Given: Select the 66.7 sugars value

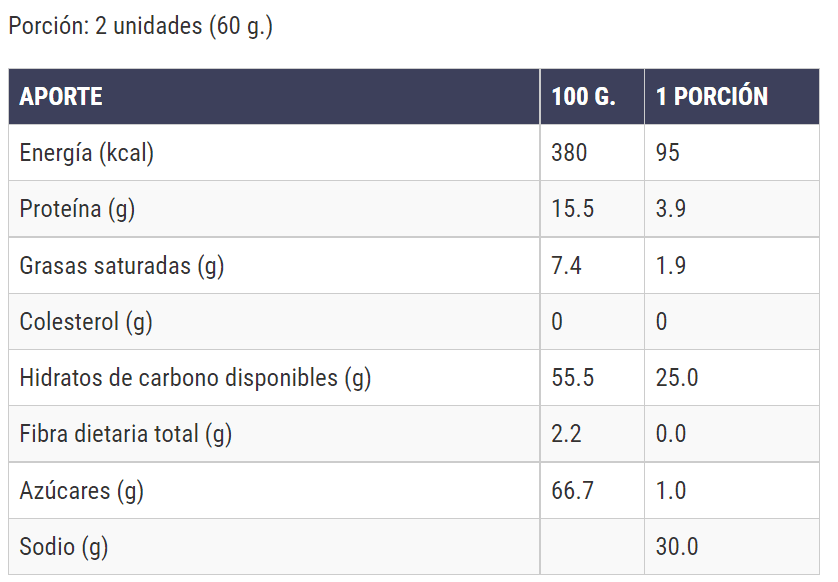Looking at the screenshot, I should pos(572,491).
